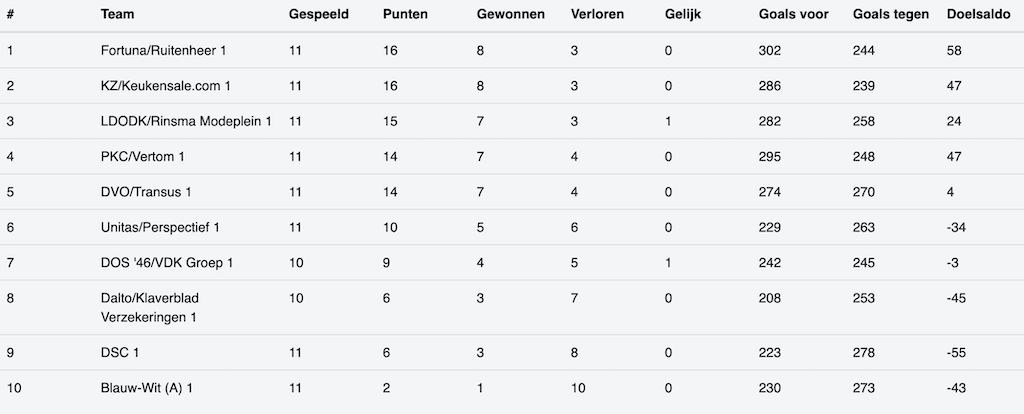
Task: Click Blauw-Wit (A) 1 team
Action: (x=147, y=388)
